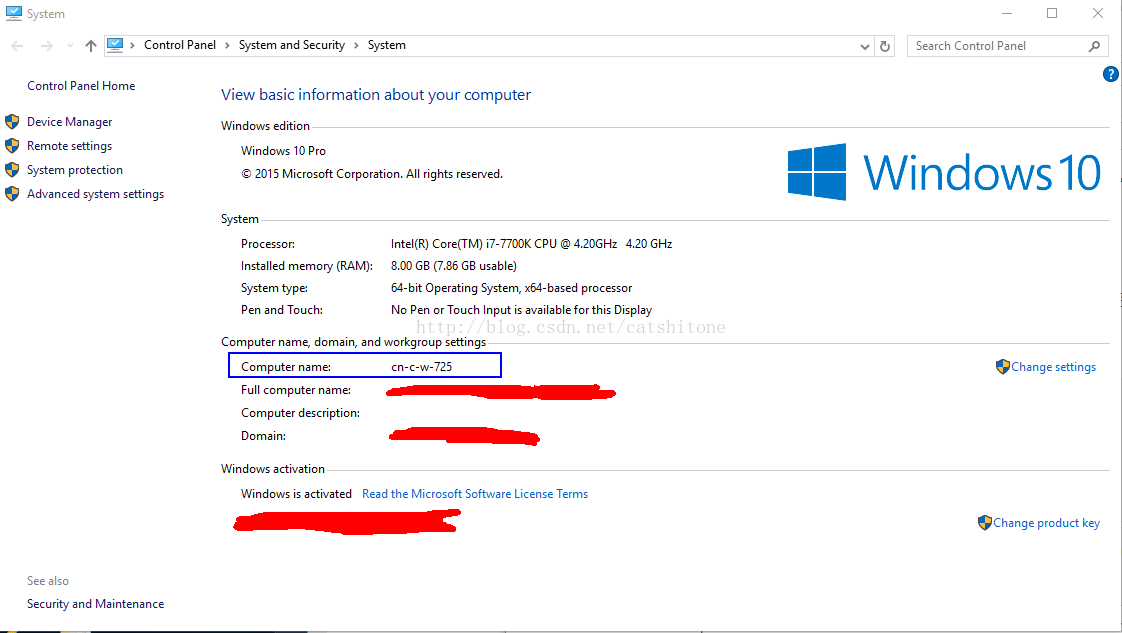Open the recent locations dropdown arrow
The width and height of the screenshot is (1122, 633).
[x=70, y=46]
